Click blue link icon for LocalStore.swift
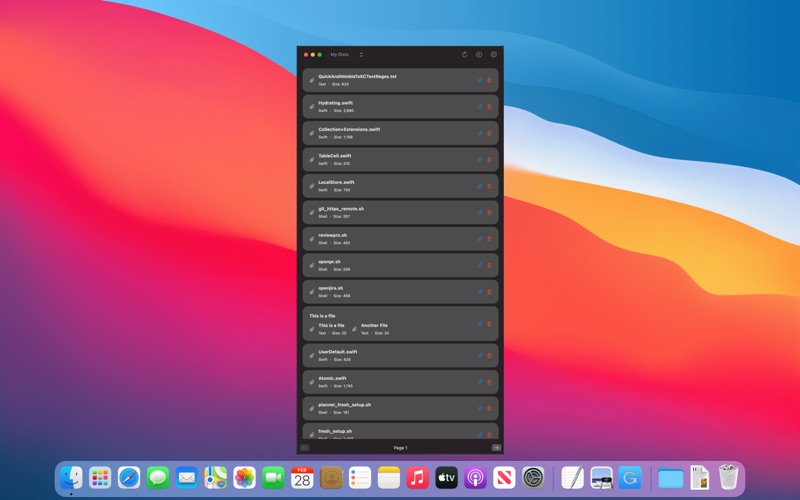This screenshot has height=500, width=800. [480, 186]
